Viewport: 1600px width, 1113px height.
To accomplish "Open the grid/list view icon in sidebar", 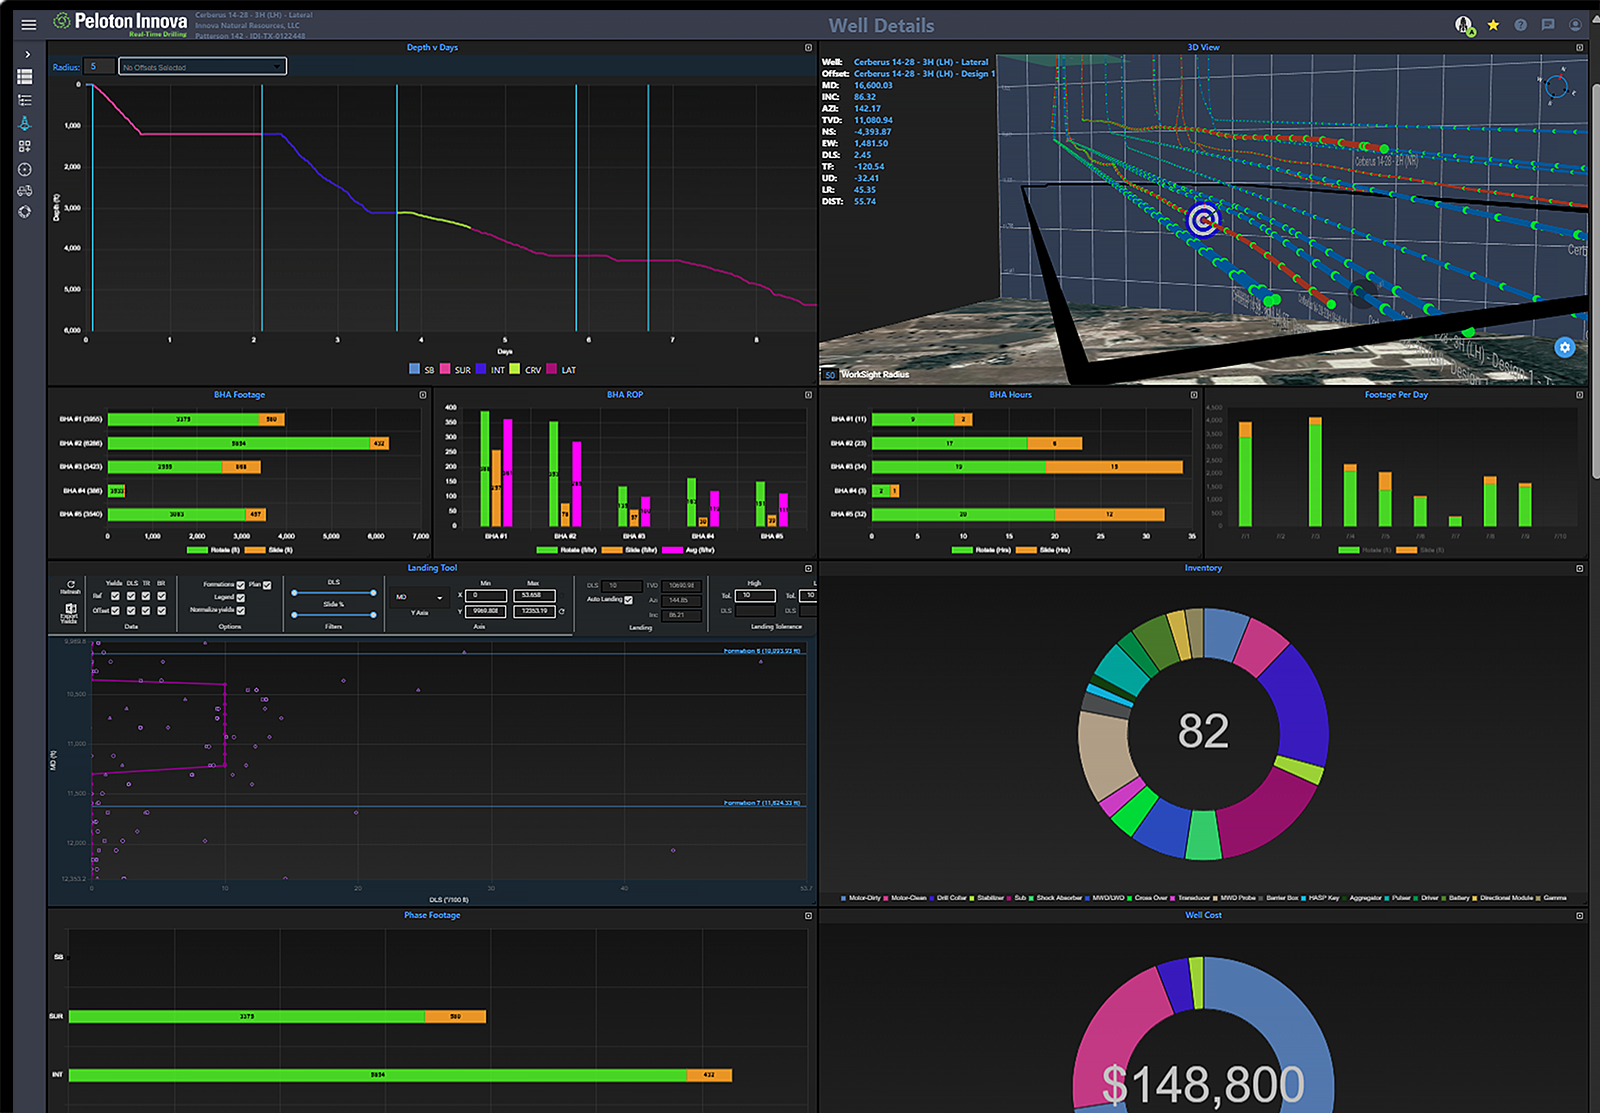I will pos(26,75).
